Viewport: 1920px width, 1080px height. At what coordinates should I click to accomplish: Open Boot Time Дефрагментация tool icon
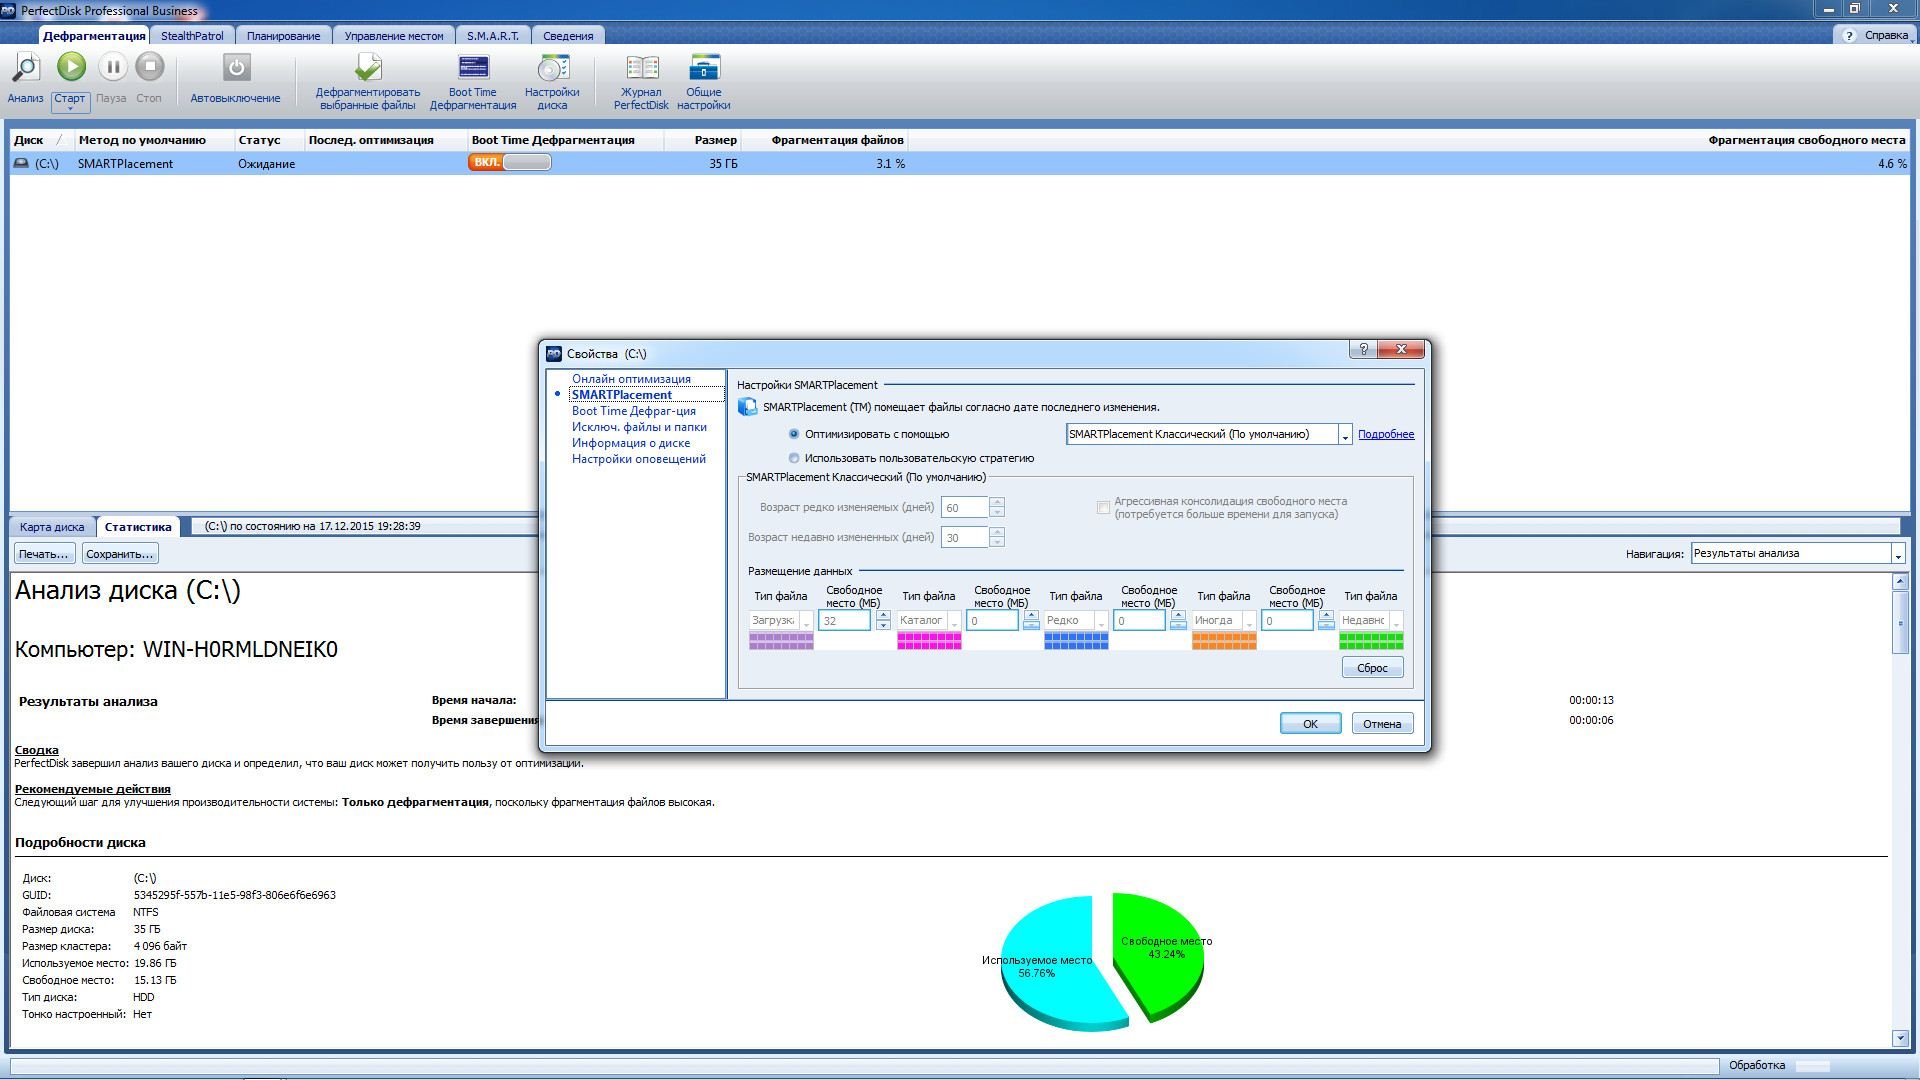pyautogui.click(x=473, y=68)
